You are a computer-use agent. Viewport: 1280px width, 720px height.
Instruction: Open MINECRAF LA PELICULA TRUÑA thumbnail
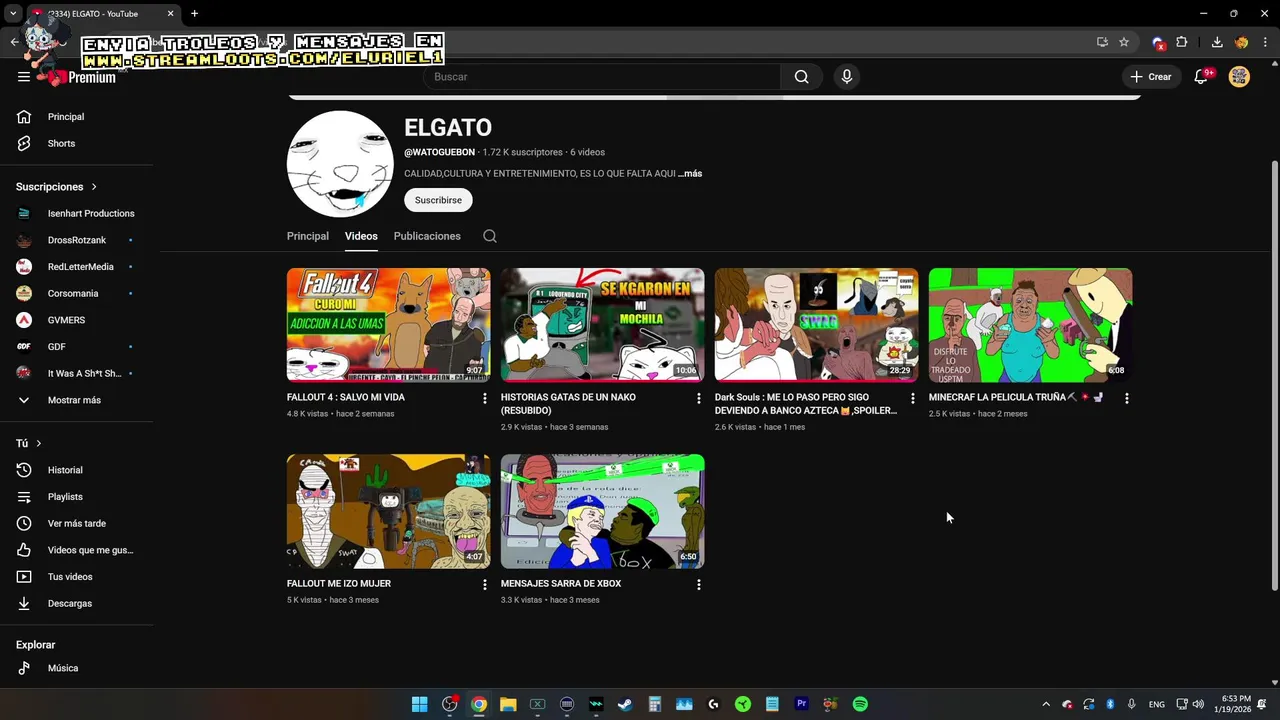(x=1031, y=325)
